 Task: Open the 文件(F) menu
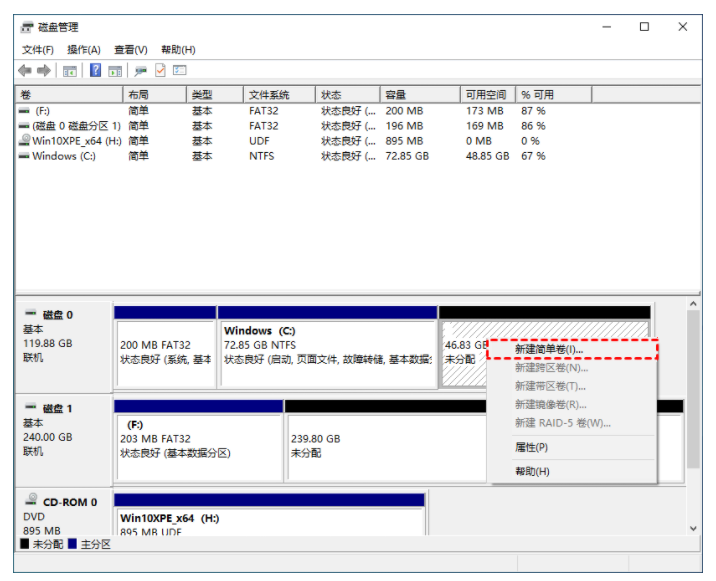pos(38,50)
